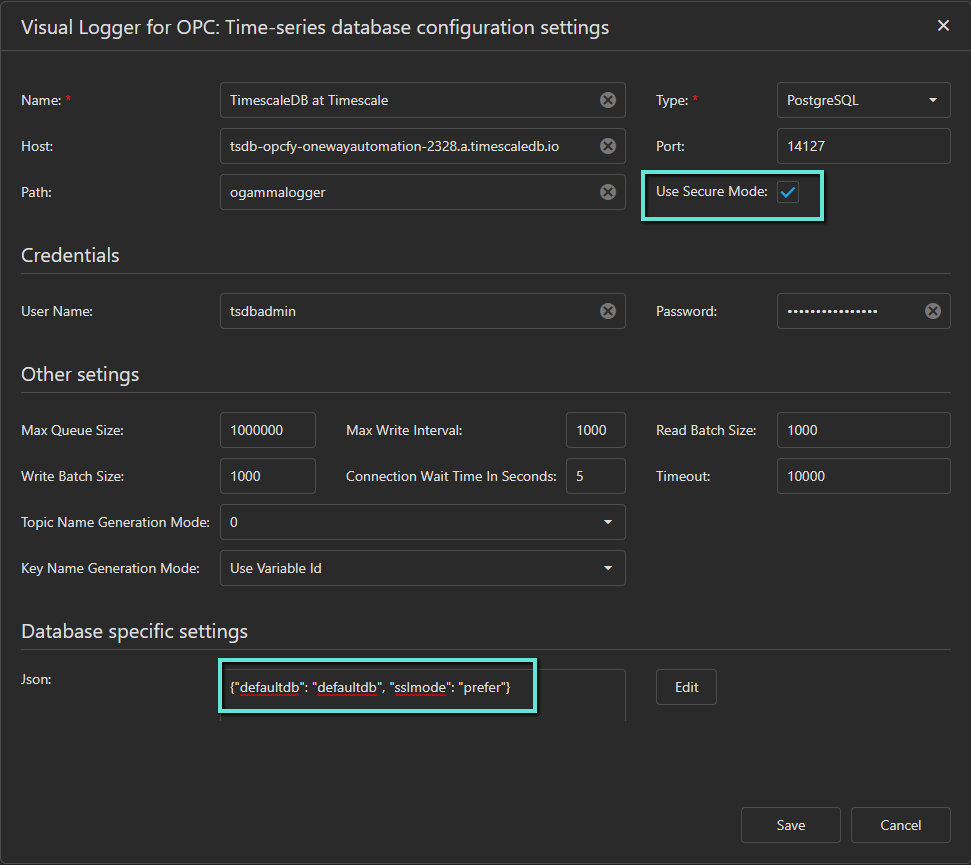
Task: Clear the Password field with X icon
Action: point(932,311)
